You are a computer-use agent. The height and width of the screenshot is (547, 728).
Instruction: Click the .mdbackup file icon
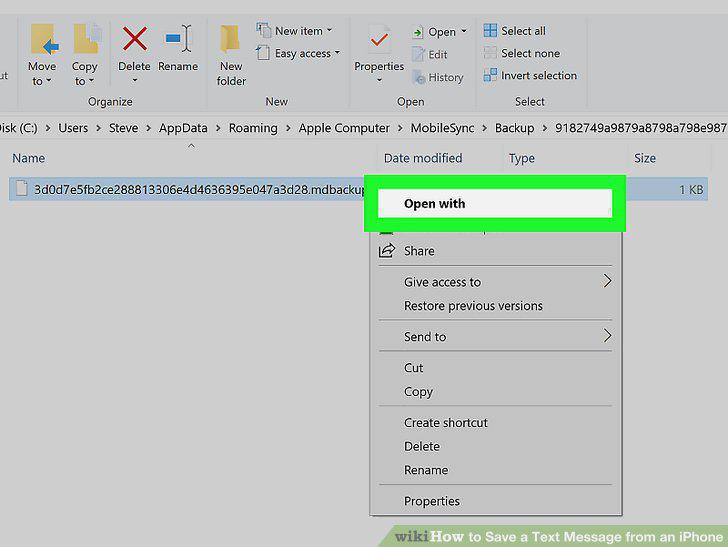point(21,189)
